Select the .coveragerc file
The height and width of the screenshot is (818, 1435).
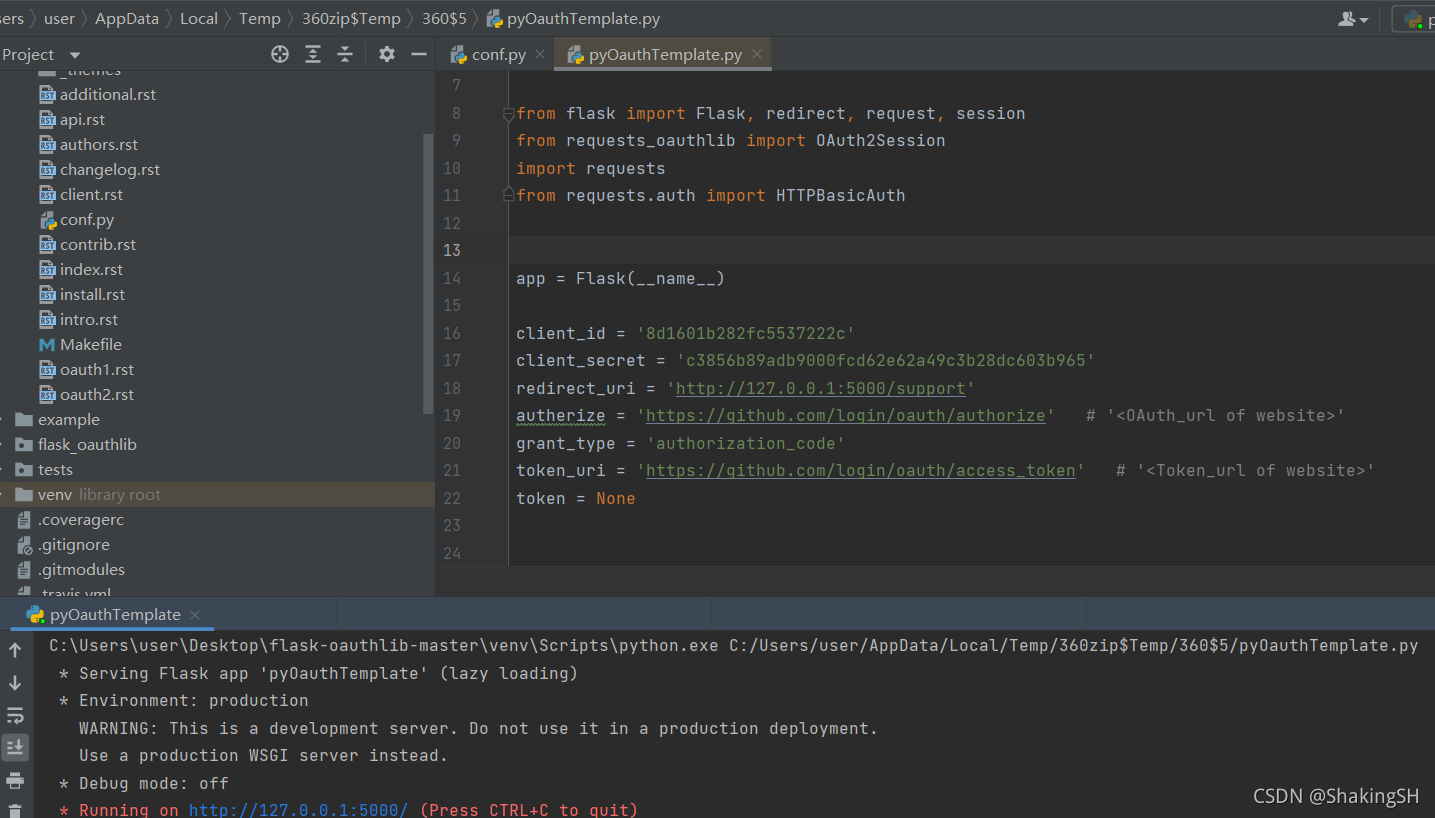coord(81,519)
